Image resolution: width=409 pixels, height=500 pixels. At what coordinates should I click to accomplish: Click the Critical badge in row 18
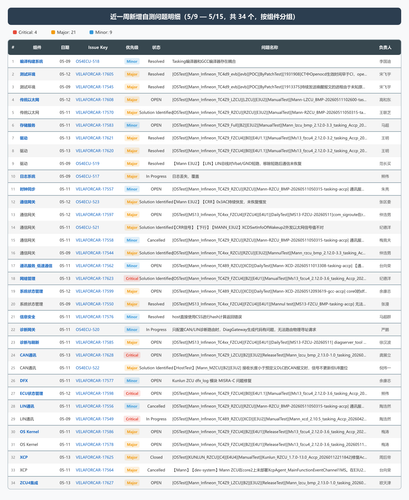click(x=132, y=279)
